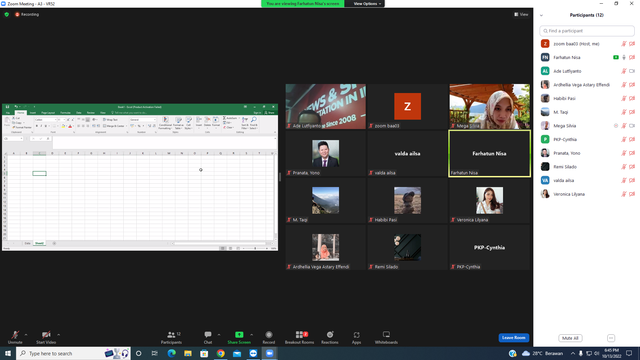The image size is (640, 360).
Task: Select Veronica Lilyana in participants list
Action: point(587,194)
